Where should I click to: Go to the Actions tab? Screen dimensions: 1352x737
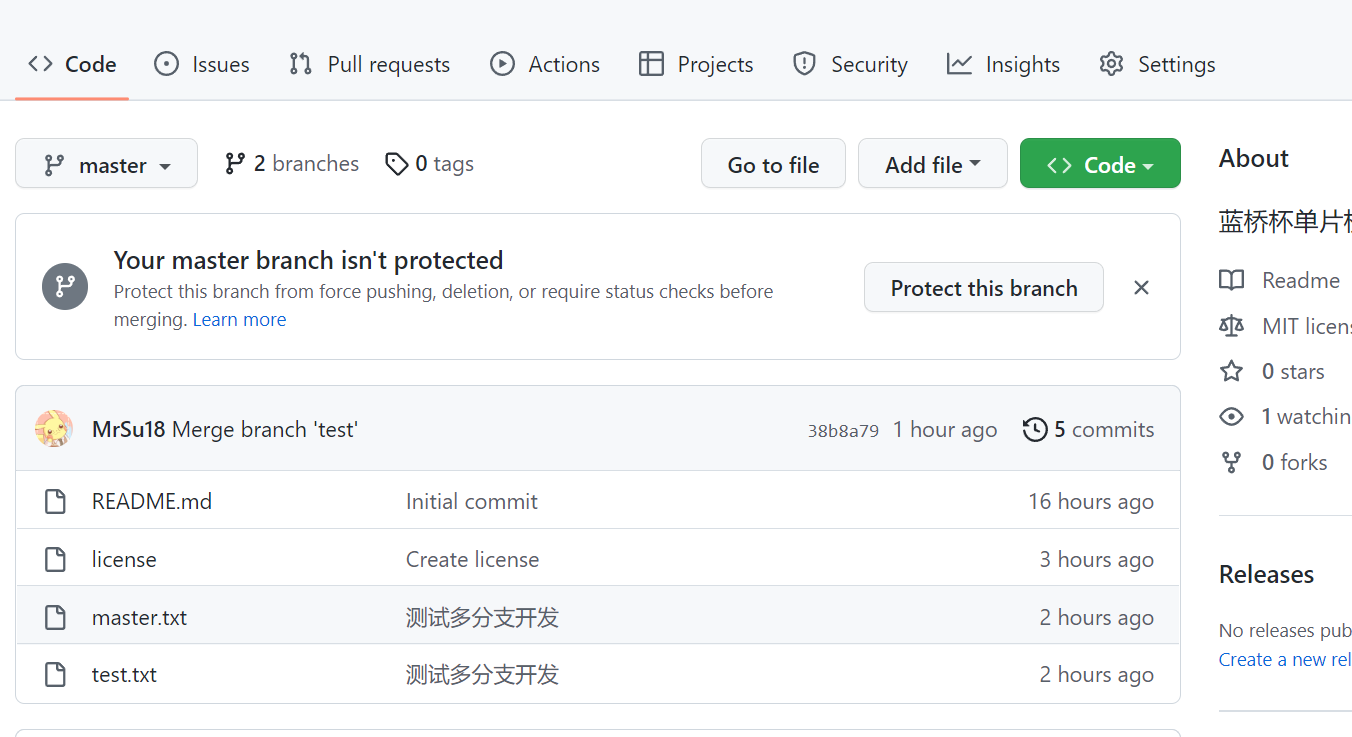(545, 64)
